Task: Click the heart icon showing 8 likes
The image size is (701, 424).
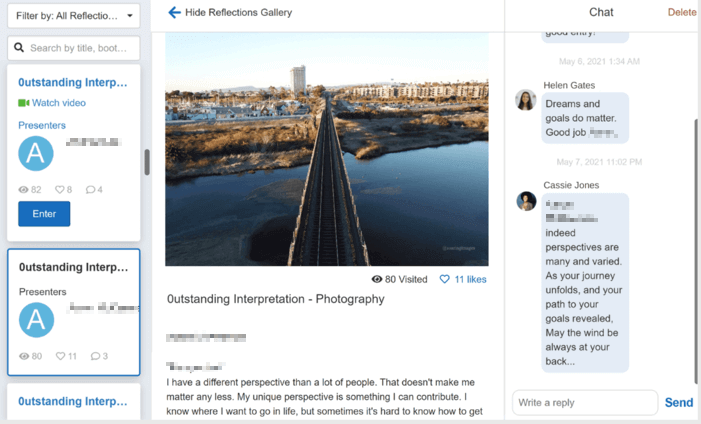Action: pyautogui.click(x=60, y=190)
